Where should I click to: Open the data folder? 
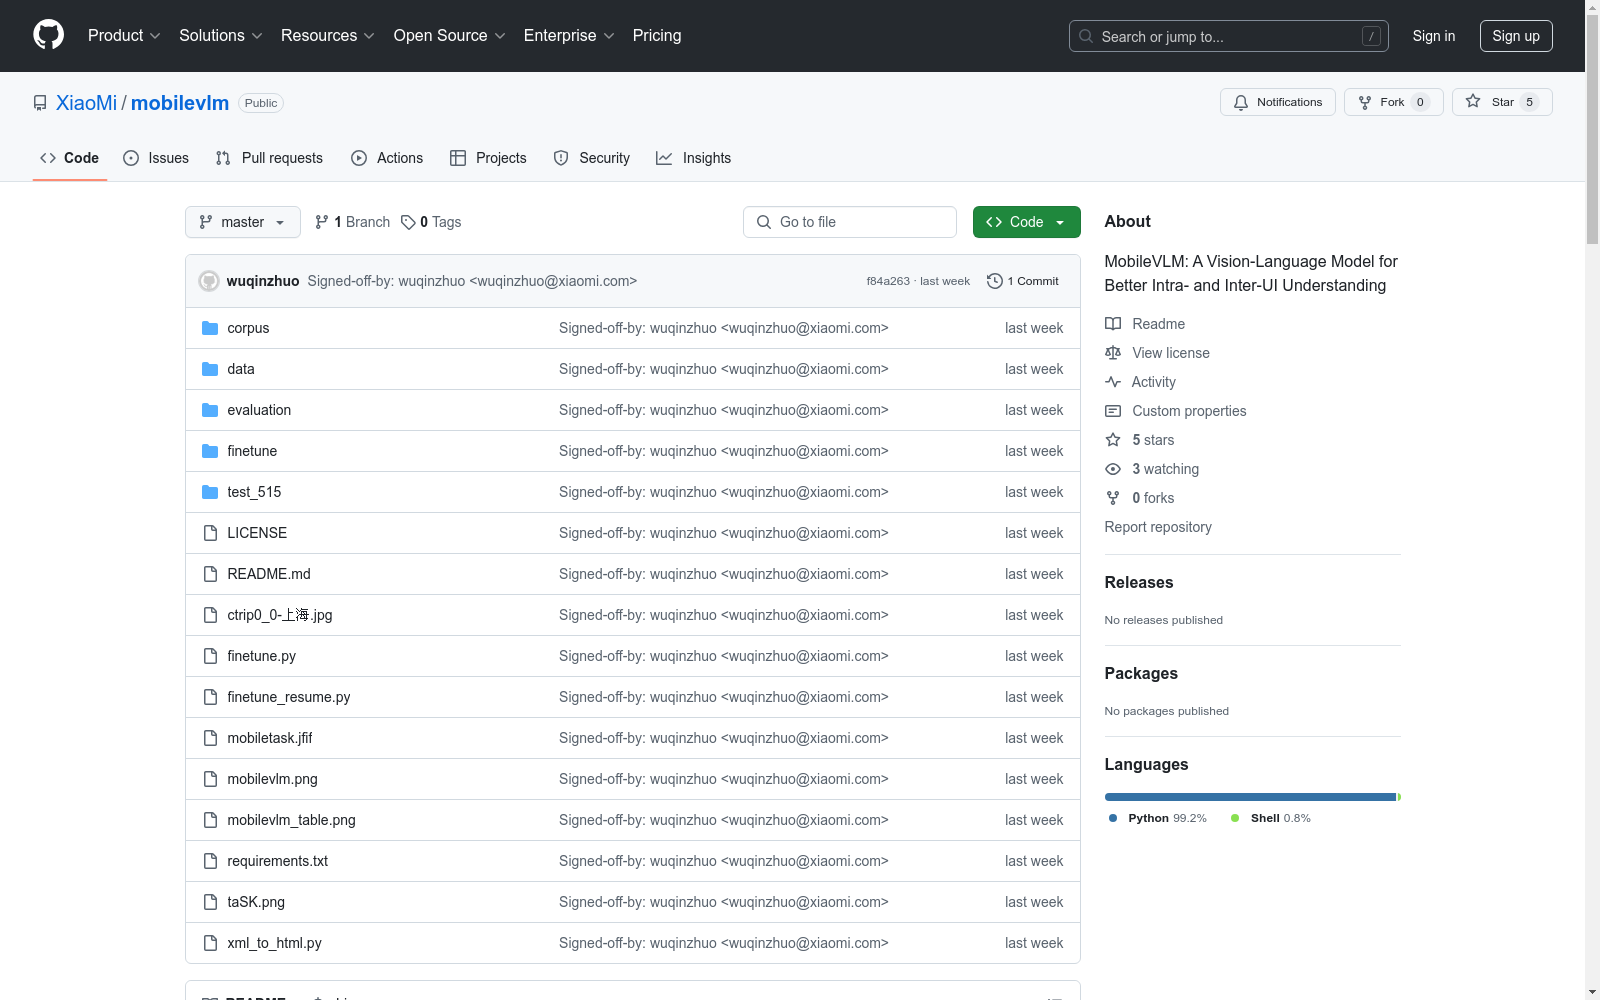[241, 369]
